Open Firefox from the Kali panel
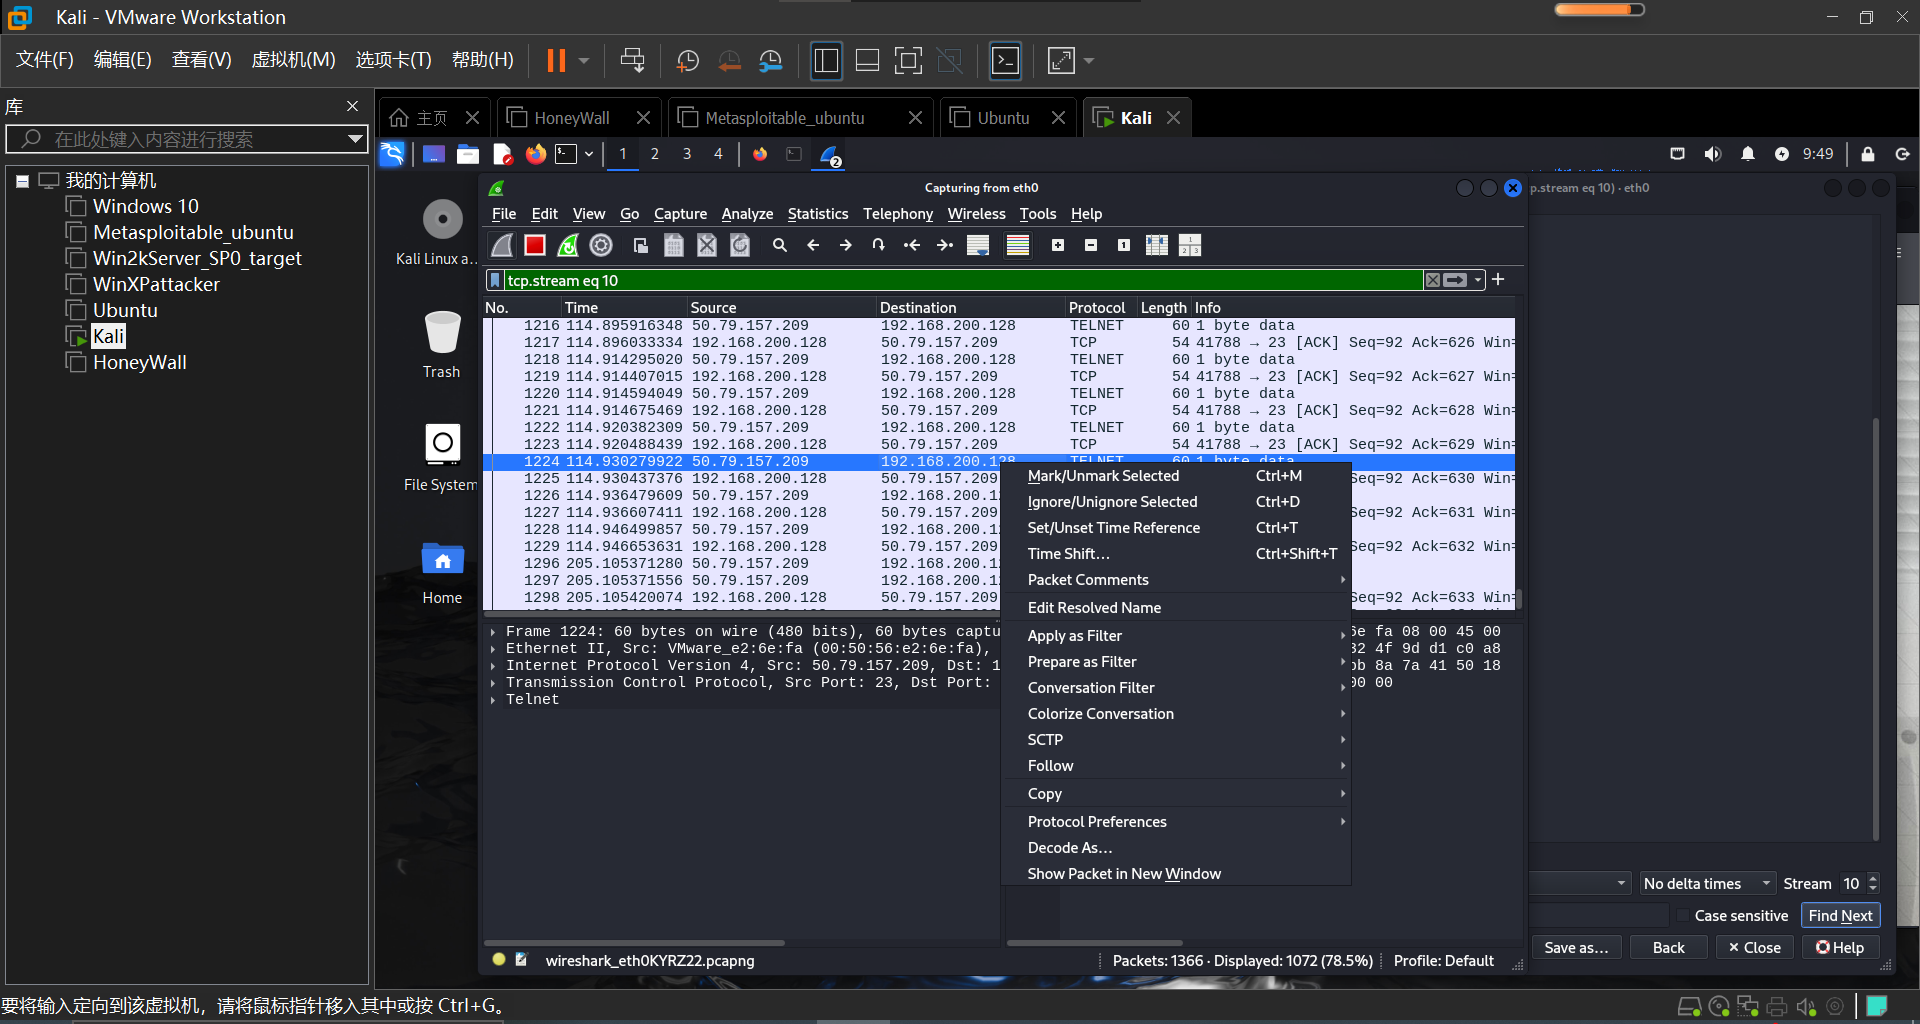This screenshot has width=1920, height=1024. [x=536, y=154]
